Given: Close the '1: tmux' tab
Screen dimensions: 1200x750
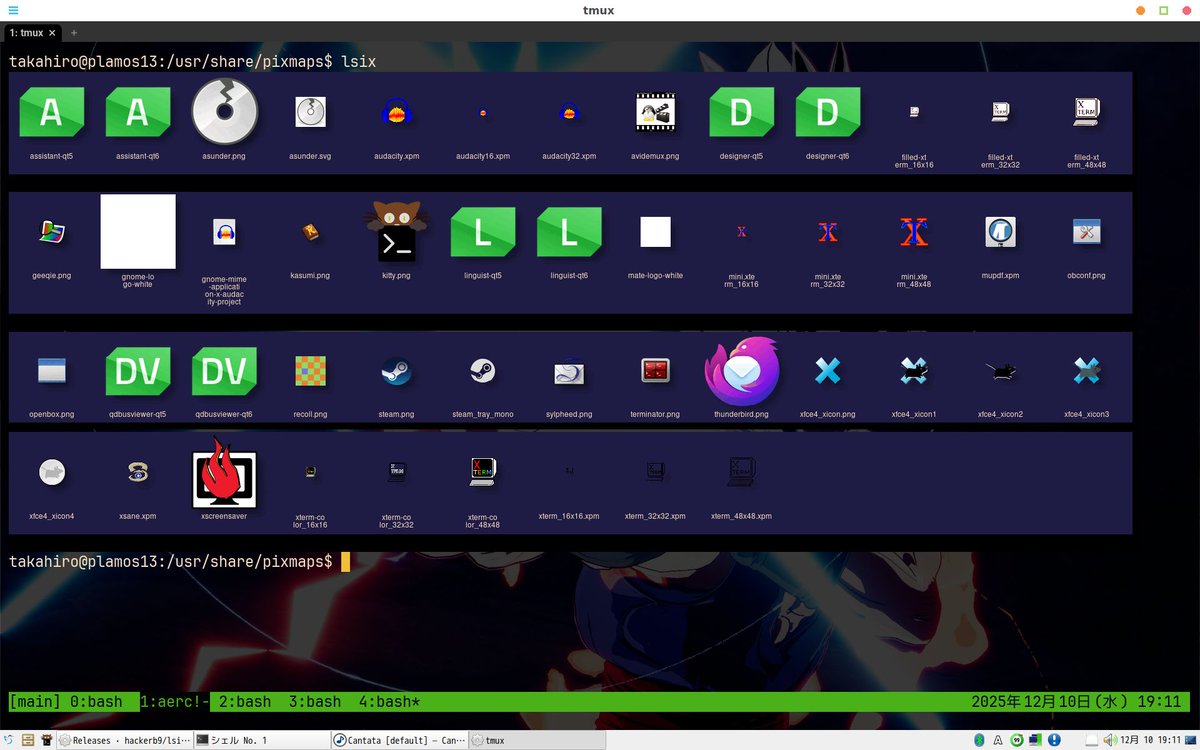Looking at the screenshot, I should (53, 33).
